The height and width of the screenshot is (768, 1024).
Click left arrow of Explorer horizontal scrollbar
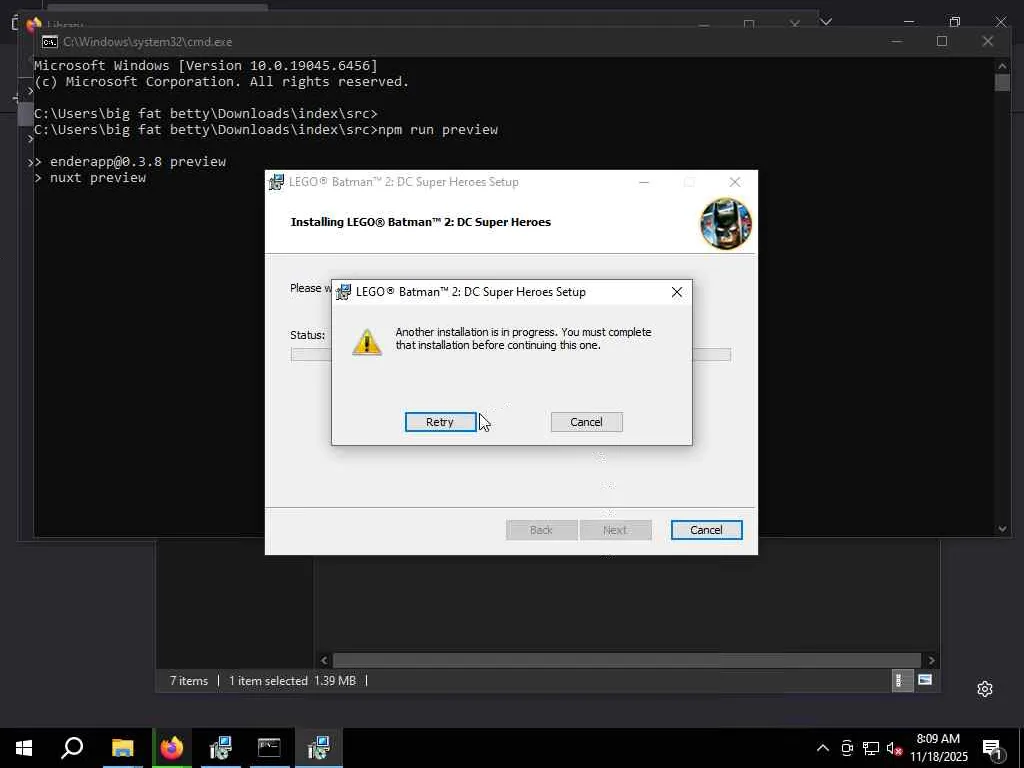(x=324, y=660)
